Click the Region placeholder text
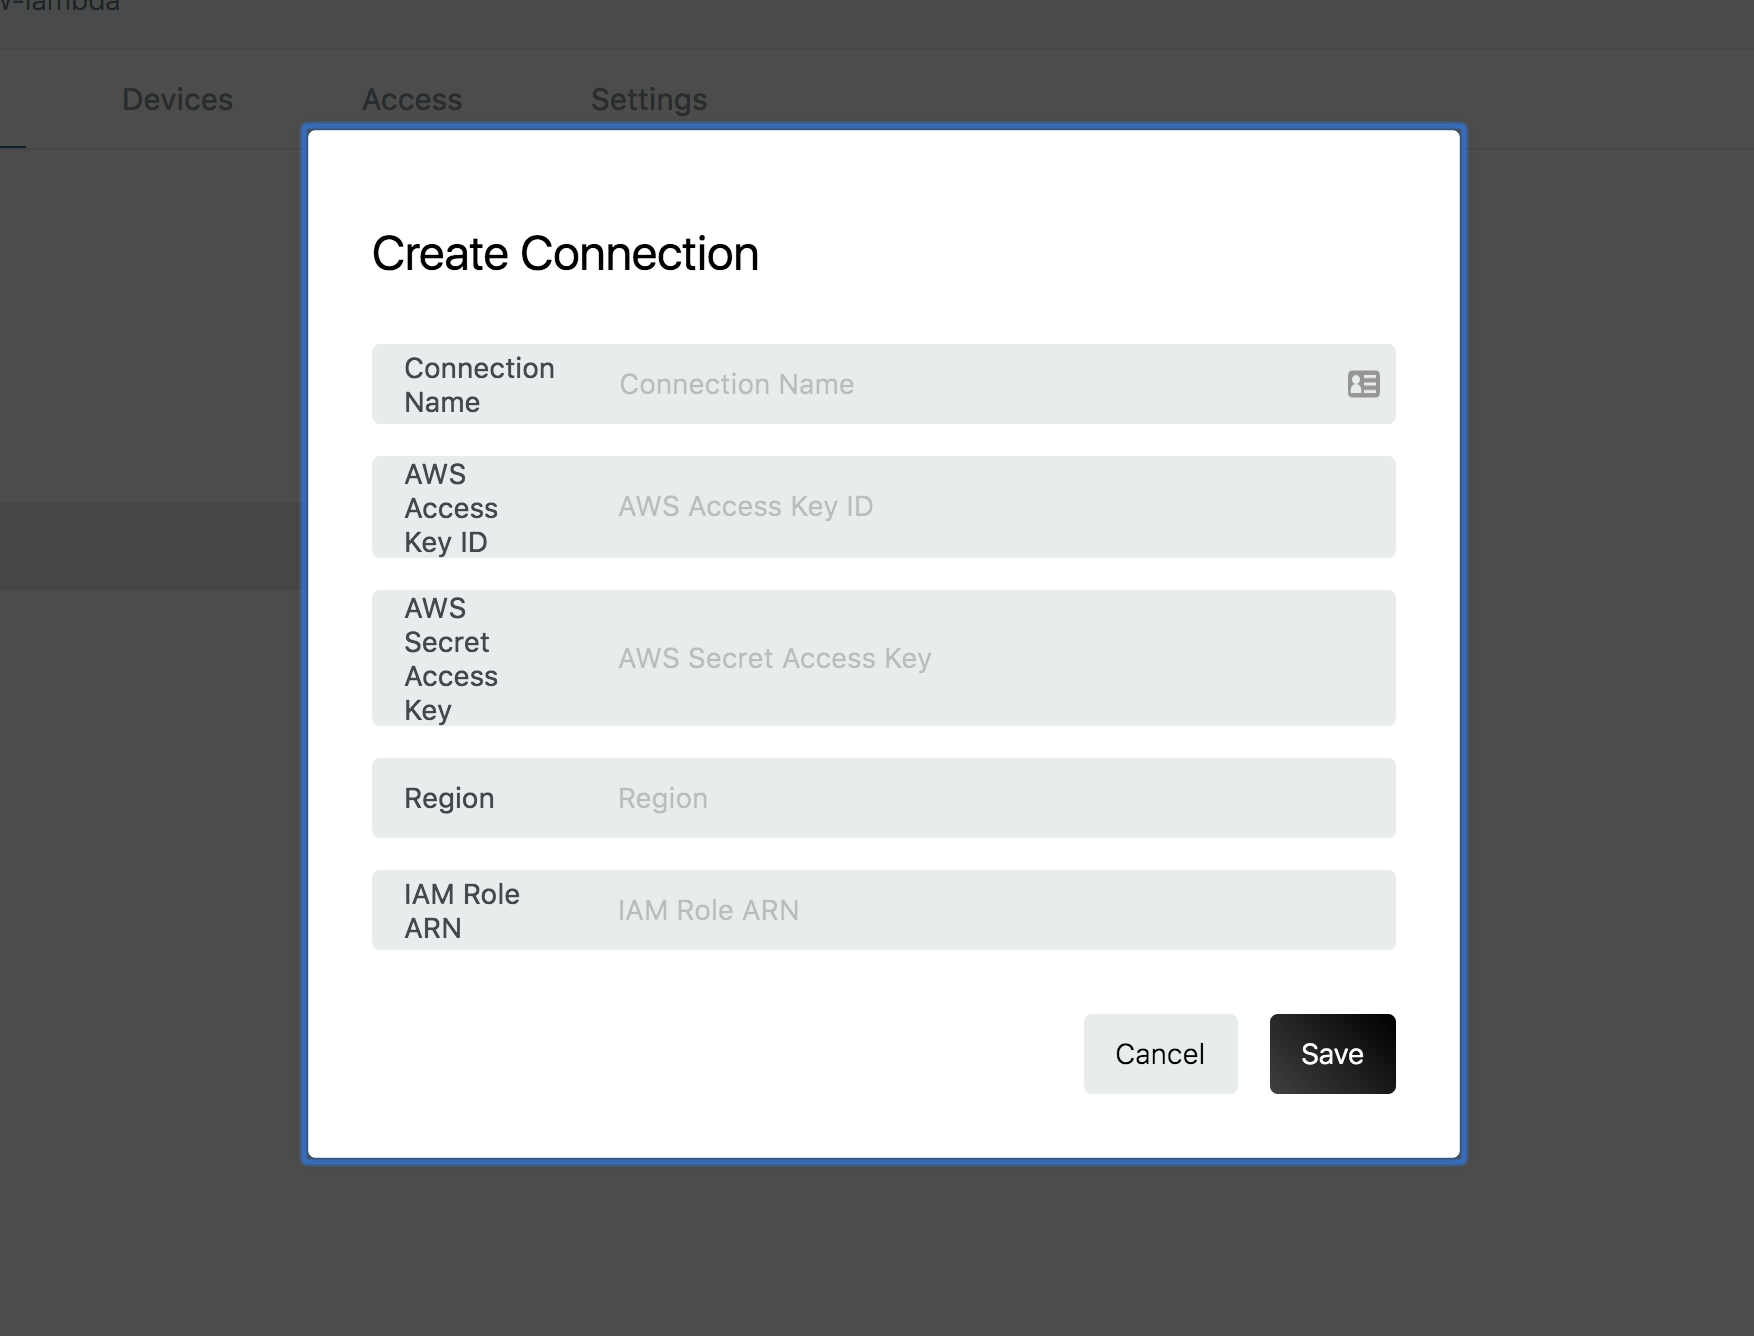1754x1336 pixels. click(662, 797)
